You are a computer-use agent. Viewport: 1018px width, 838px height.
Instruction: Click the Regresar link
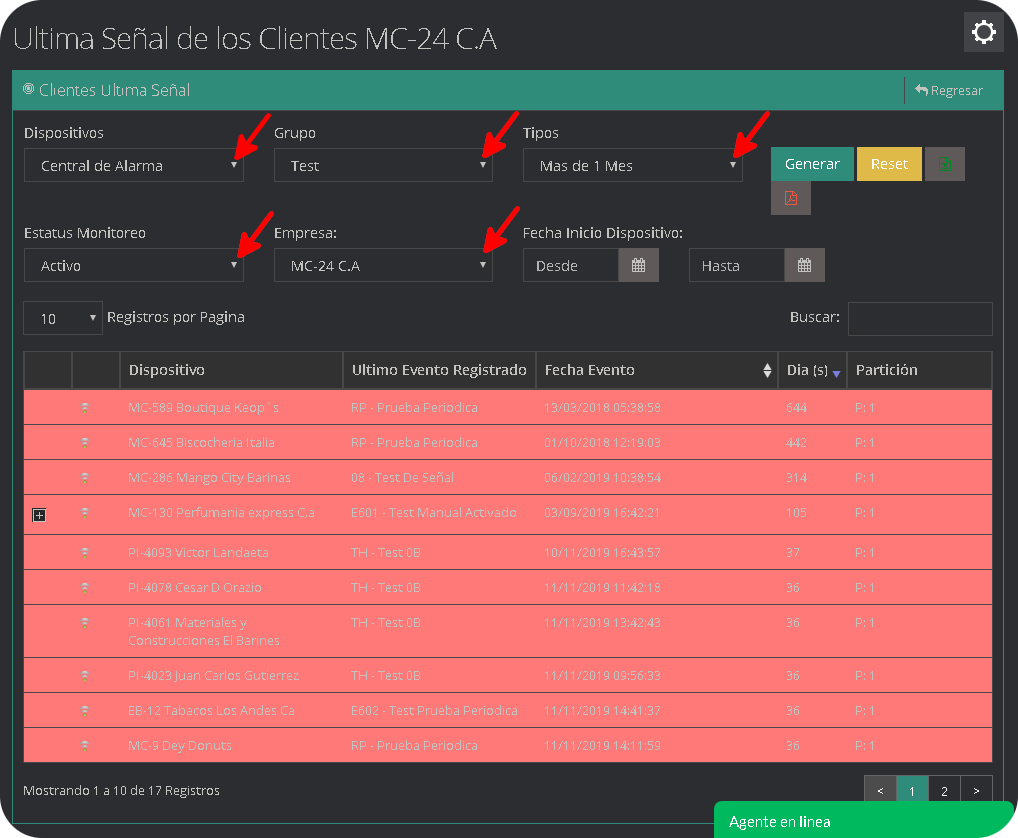[950, 90]
